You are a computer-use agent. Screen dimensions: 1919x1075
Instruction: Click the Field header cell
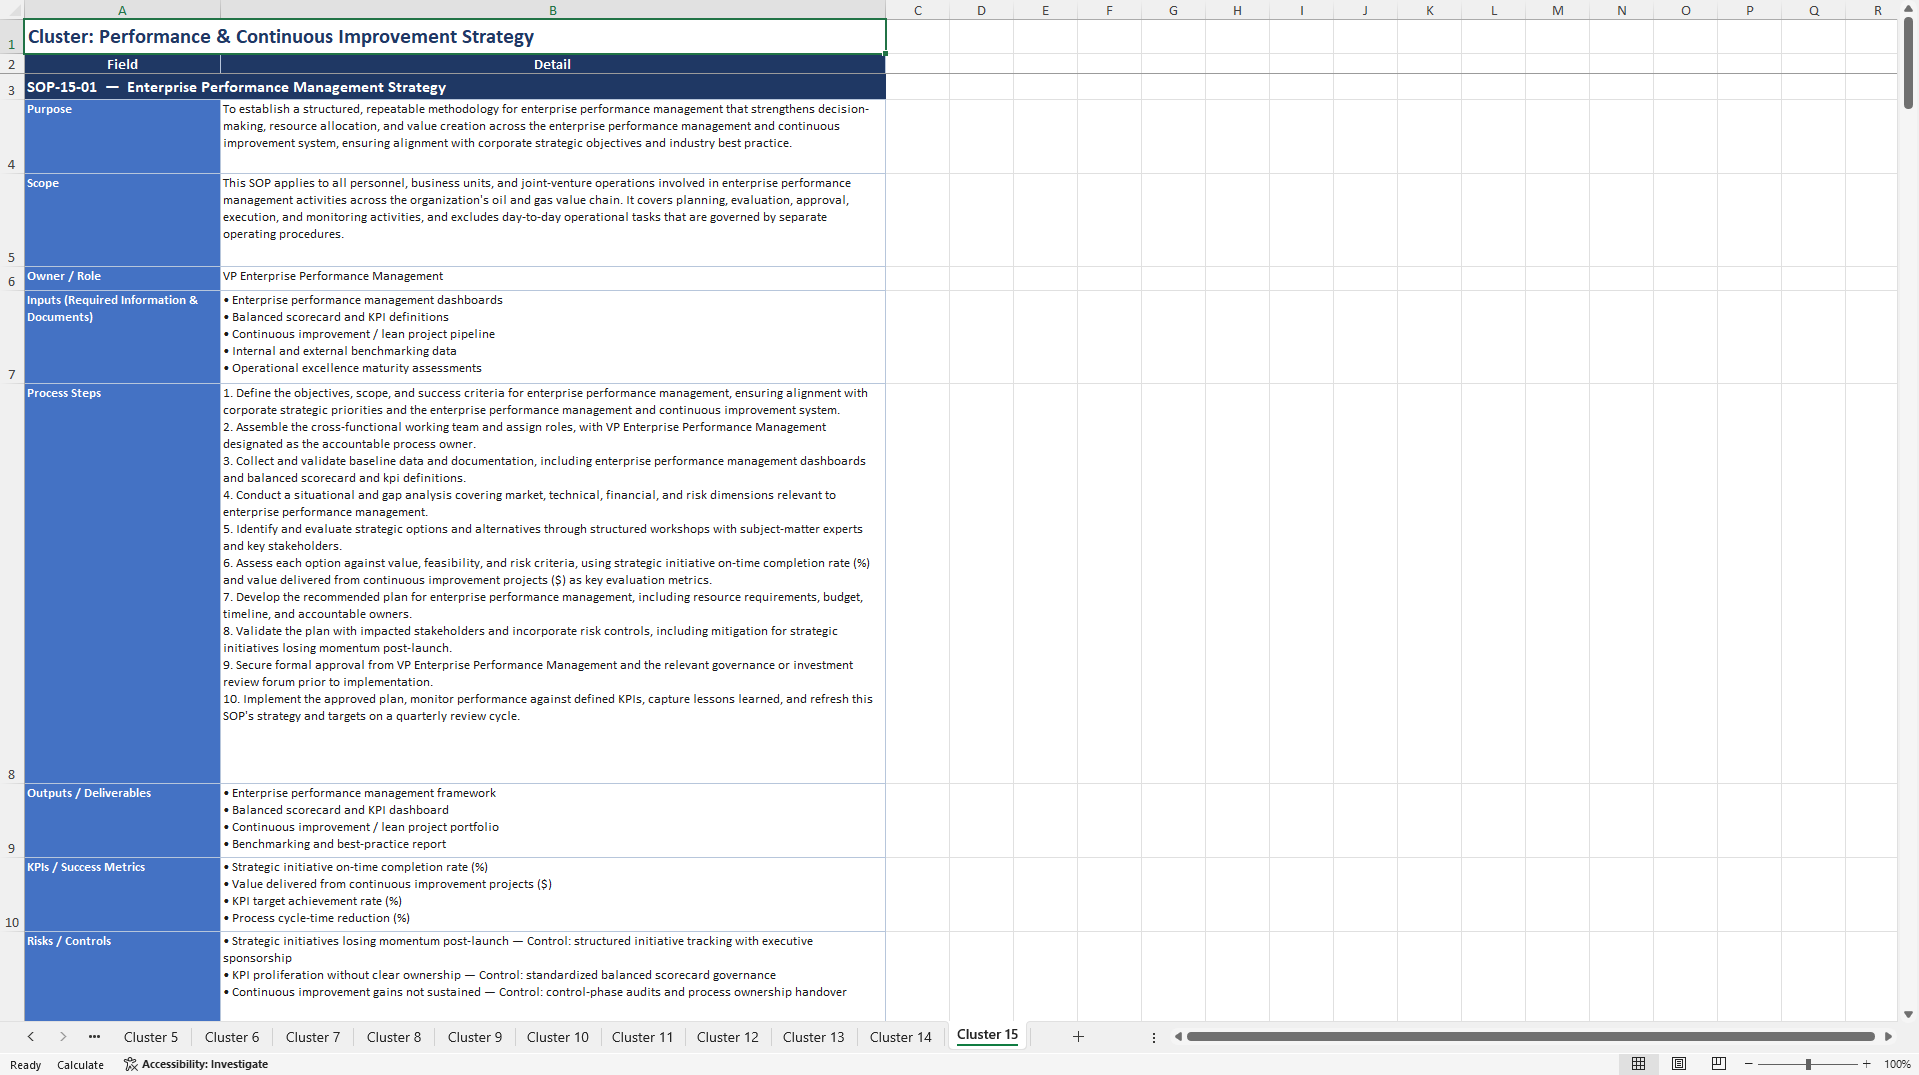click(x=122, y=64)
